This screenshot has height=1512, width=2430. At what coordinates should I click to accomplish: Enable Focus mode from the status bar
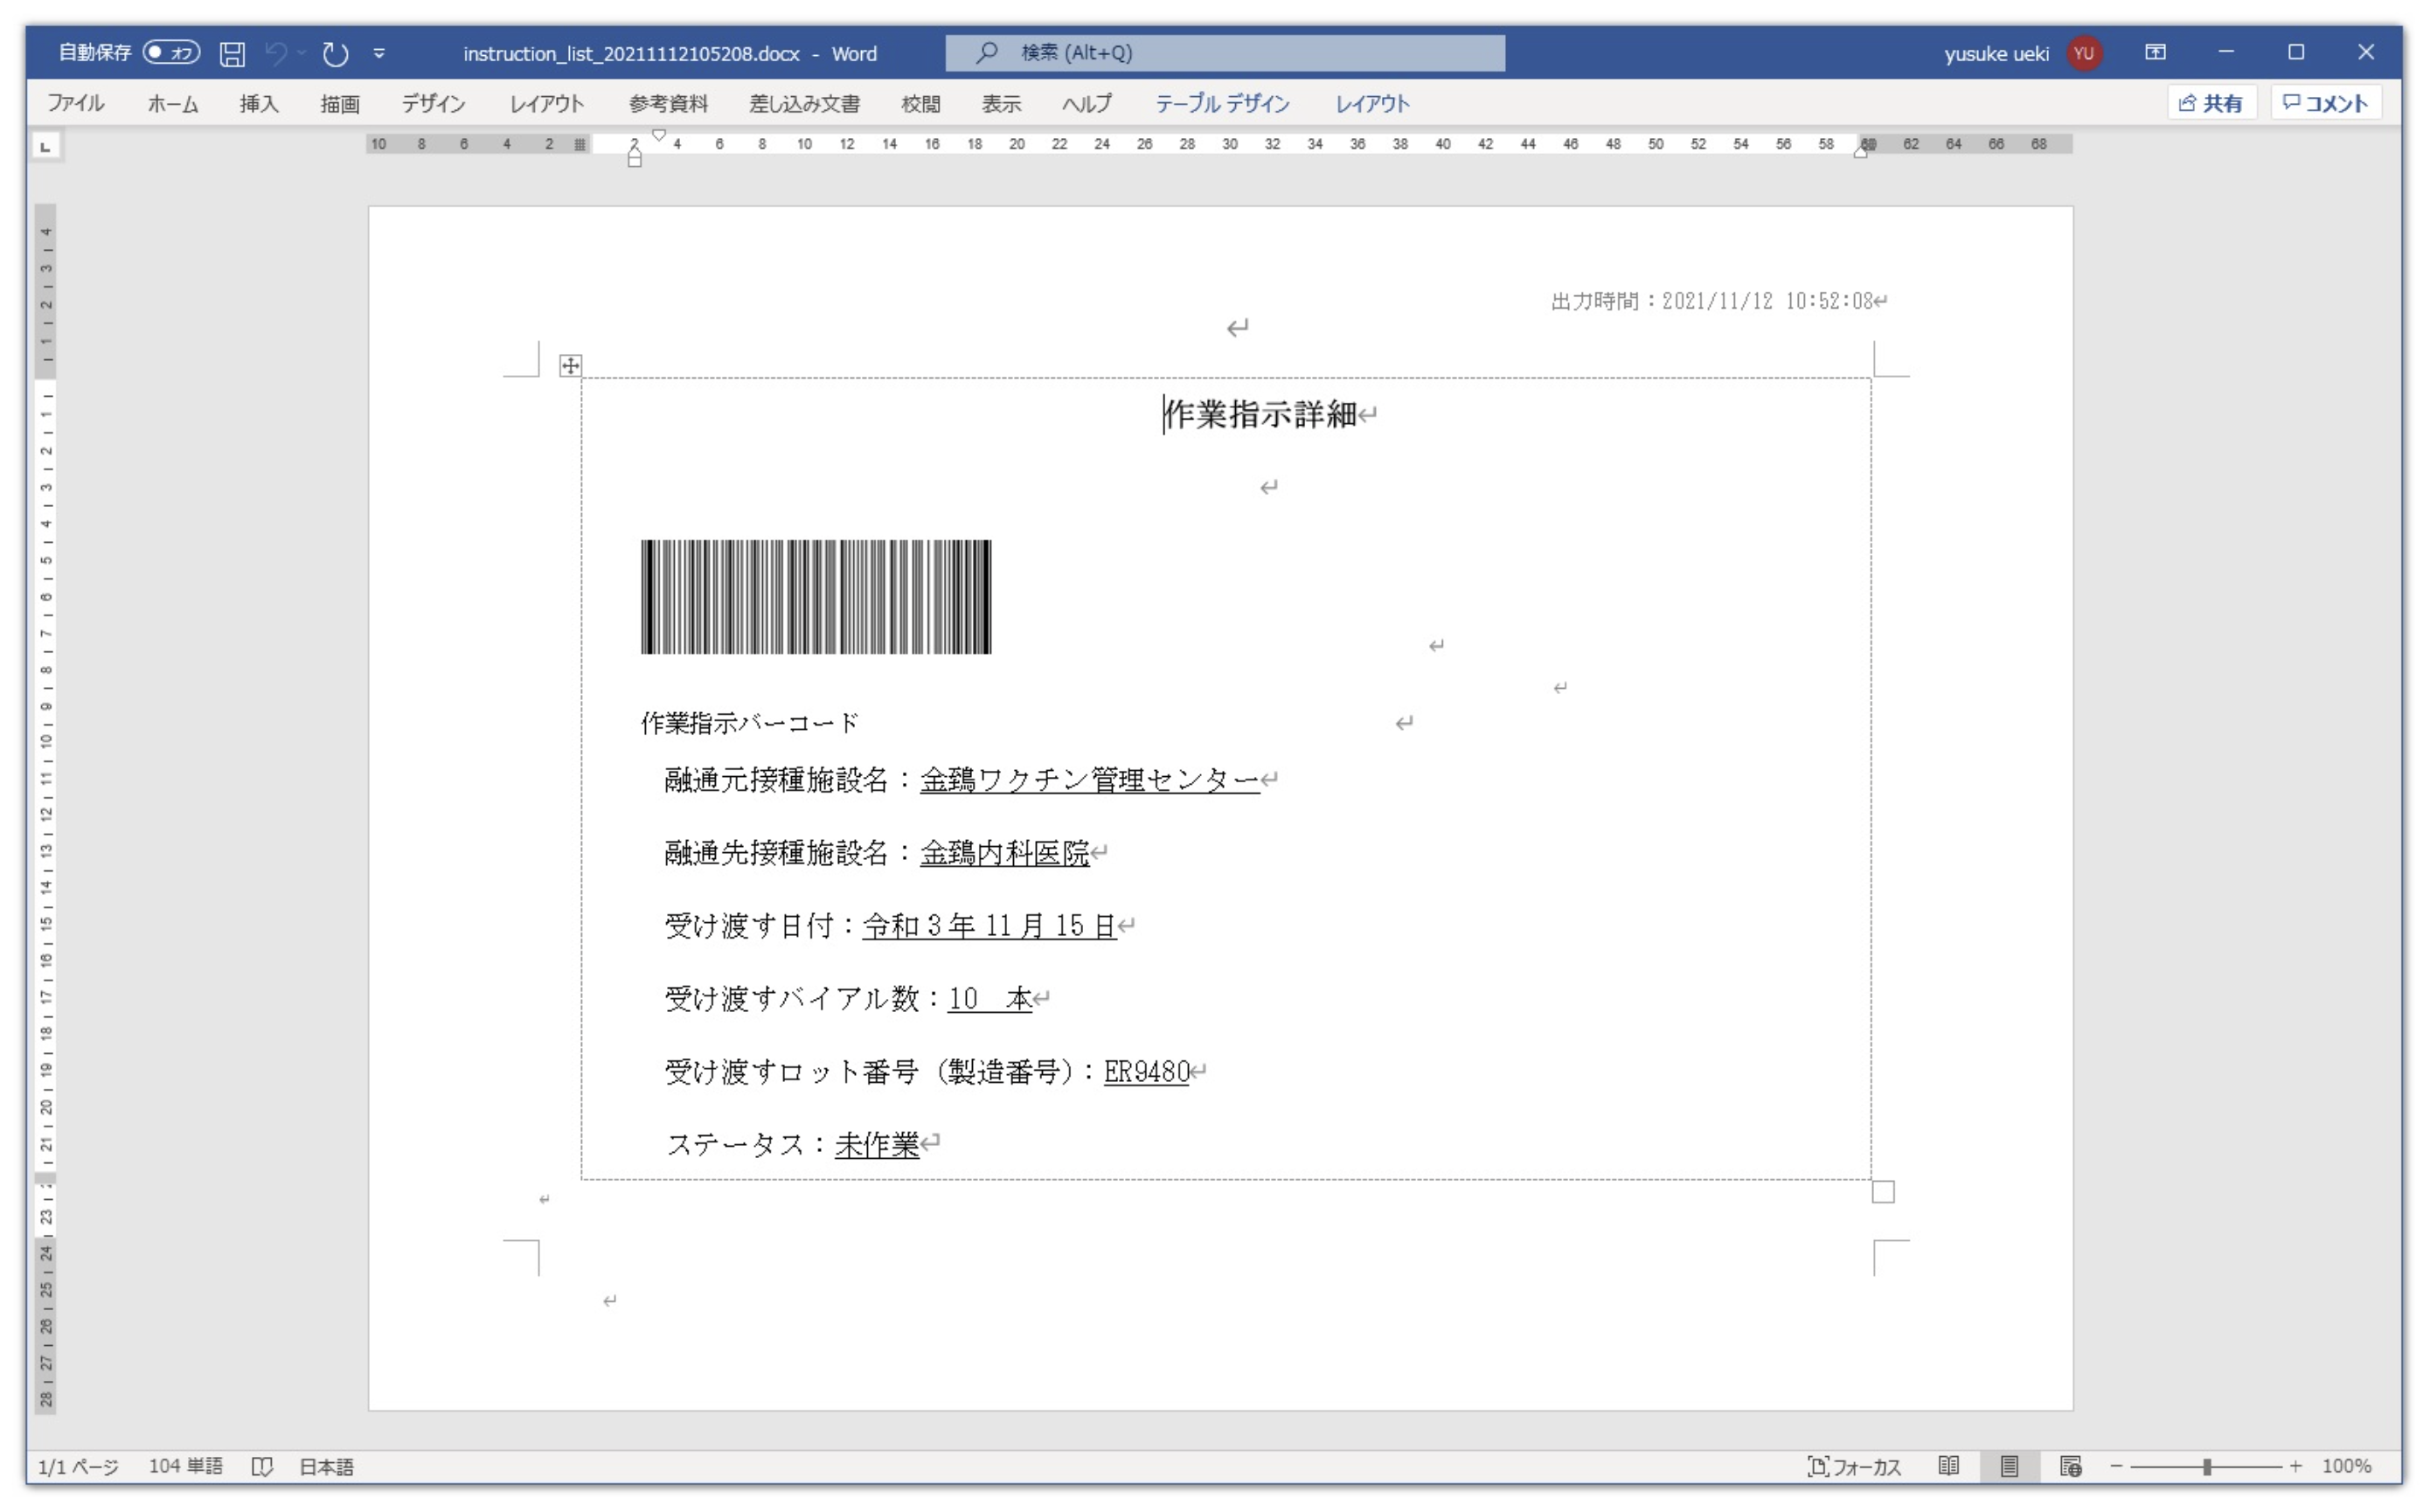click(1857, 1466)
